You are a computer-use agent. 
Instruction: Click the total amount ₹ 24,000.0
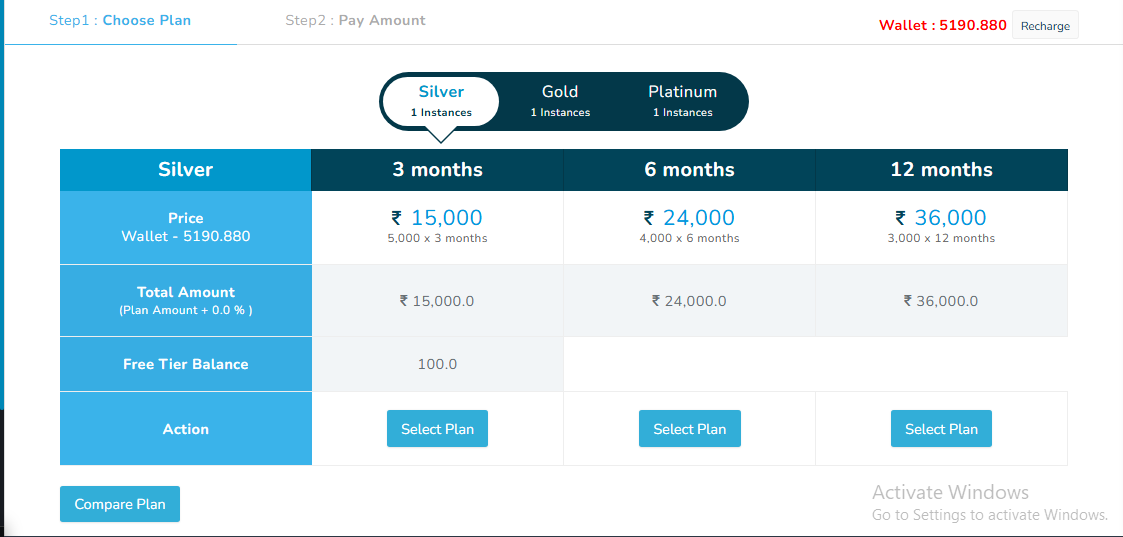[689, 301]
